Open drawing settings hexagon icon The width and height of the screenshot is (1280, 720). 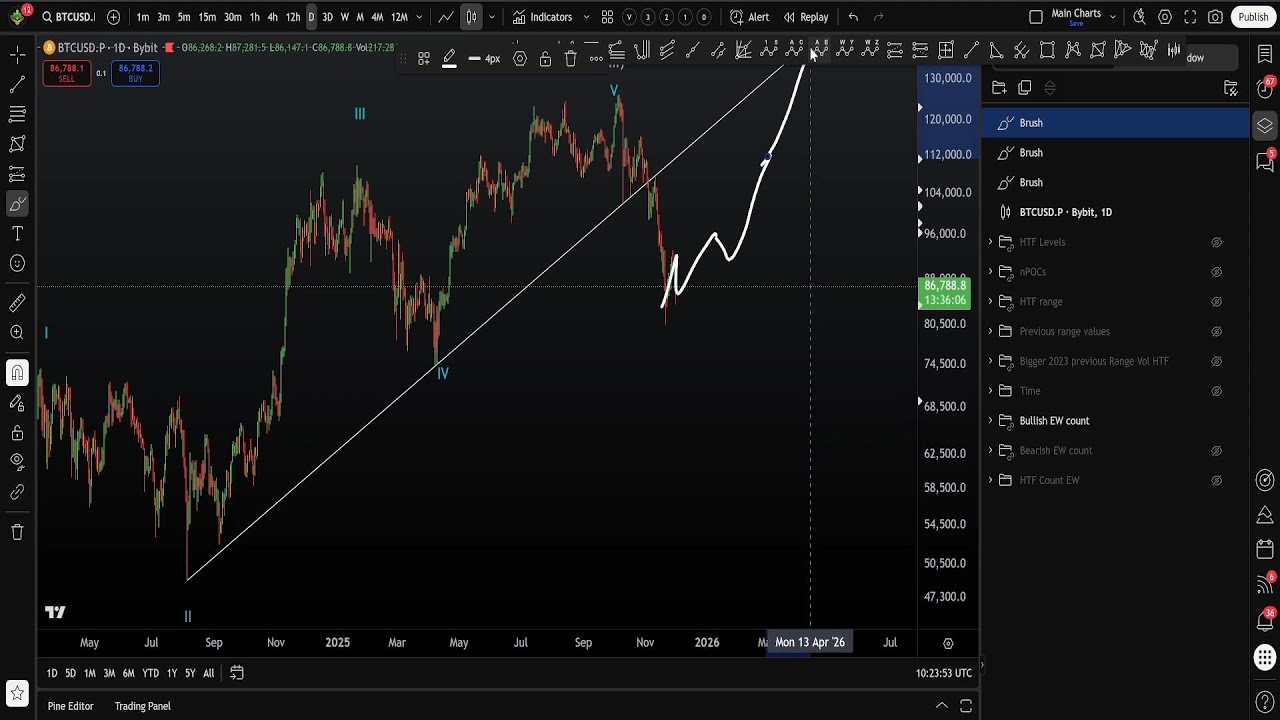[x=520, y=59]
